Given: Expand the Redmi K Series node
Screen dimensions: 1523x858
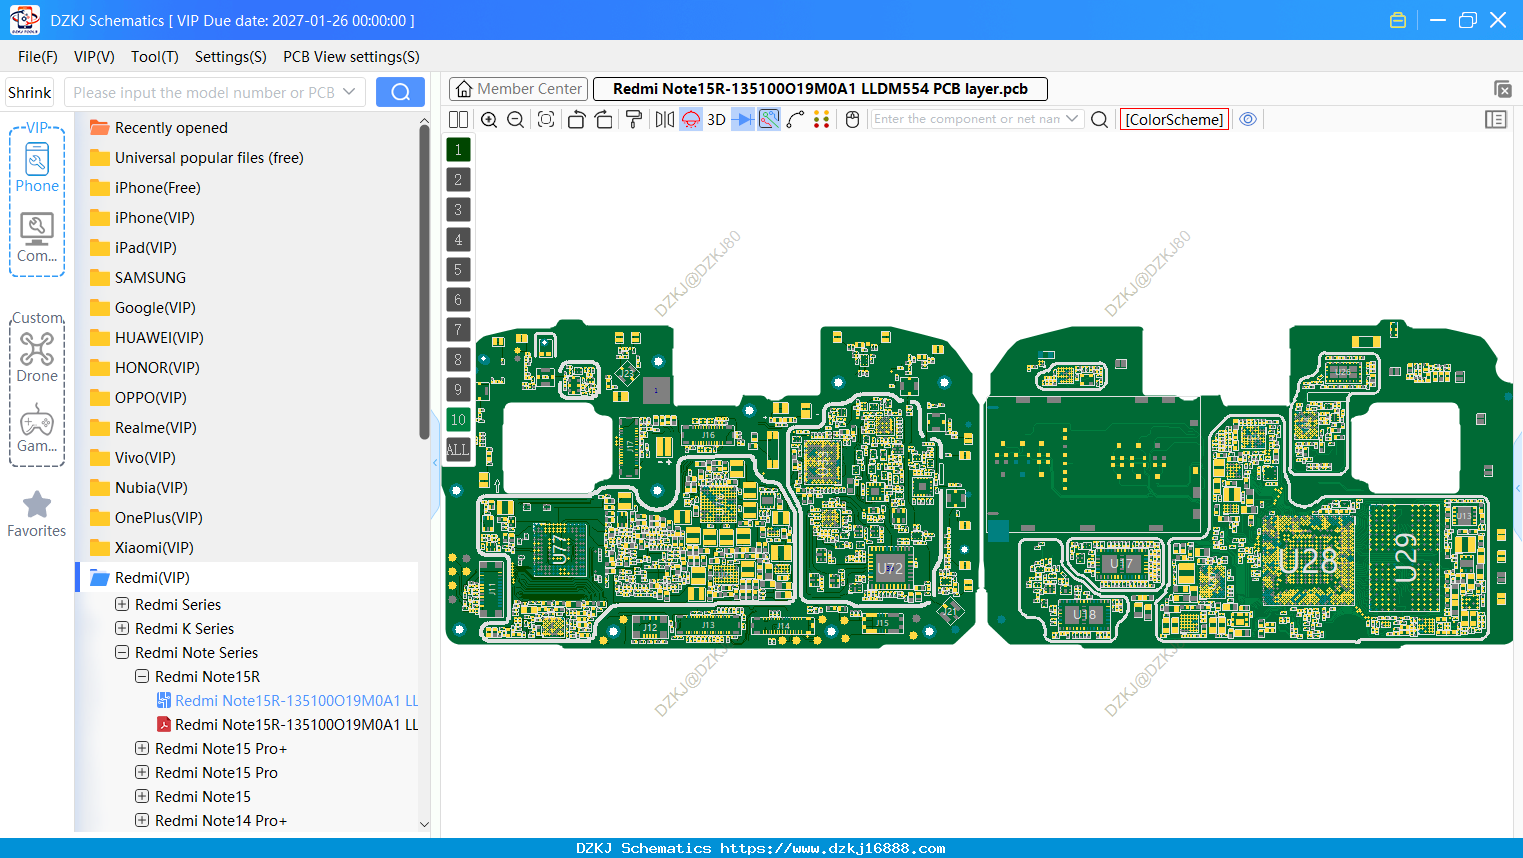Looking at the screenshot, I should [x=122, y=628].
